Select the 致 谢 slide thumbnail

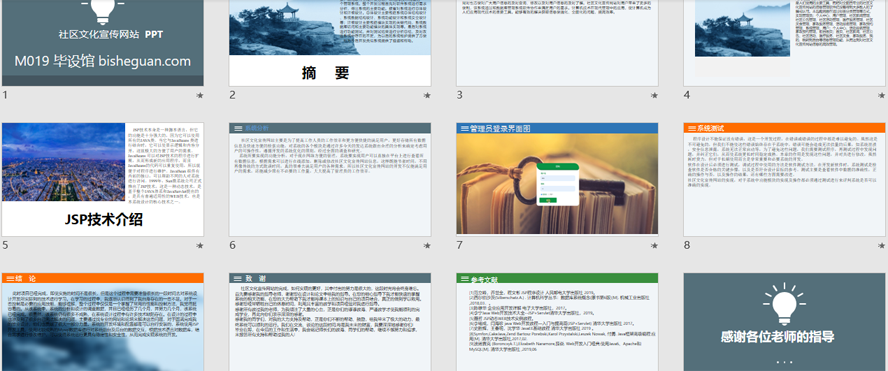pos(330,322)
